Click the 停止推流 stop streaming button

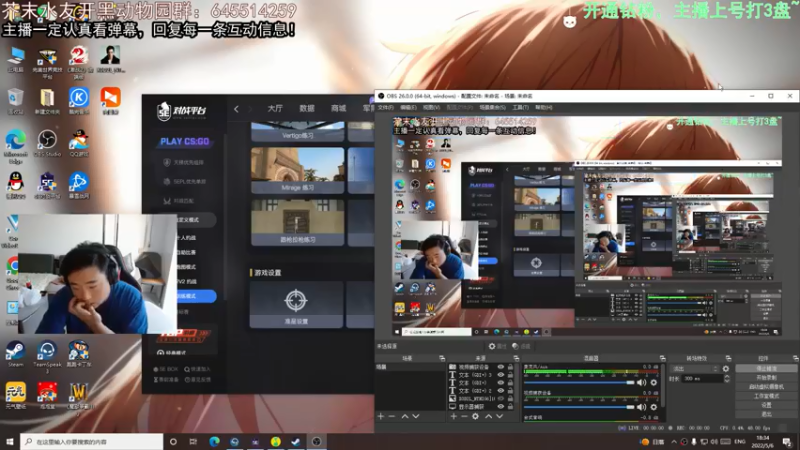766,368
